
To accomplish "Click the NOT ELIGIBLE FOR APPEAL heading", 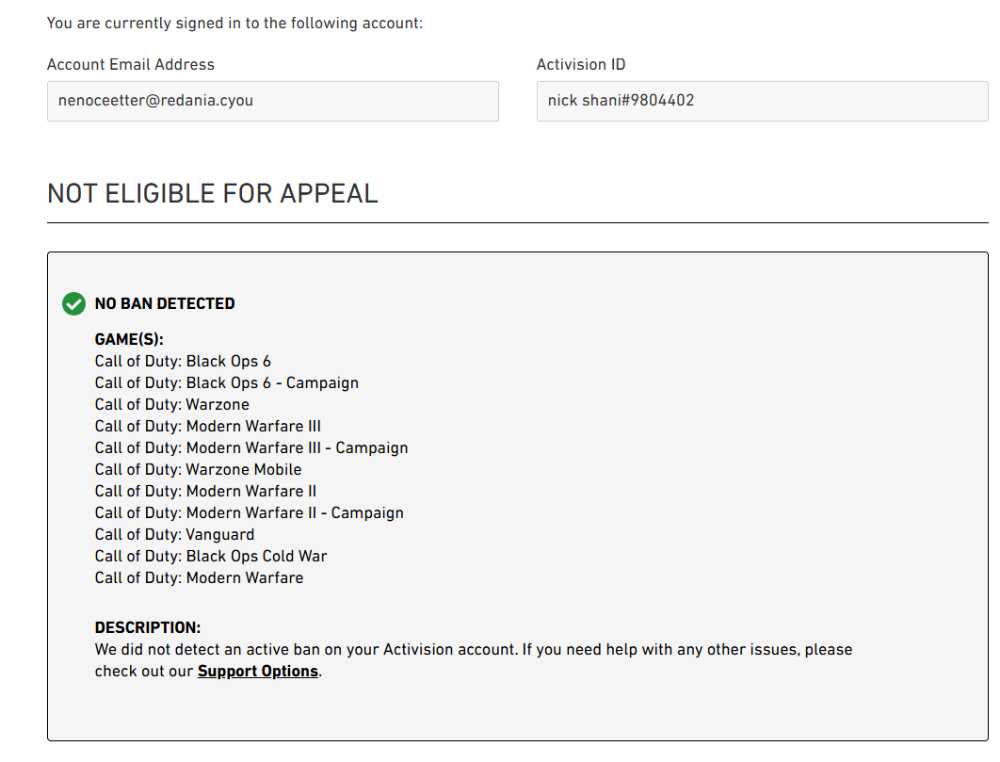I will (212, 193).
